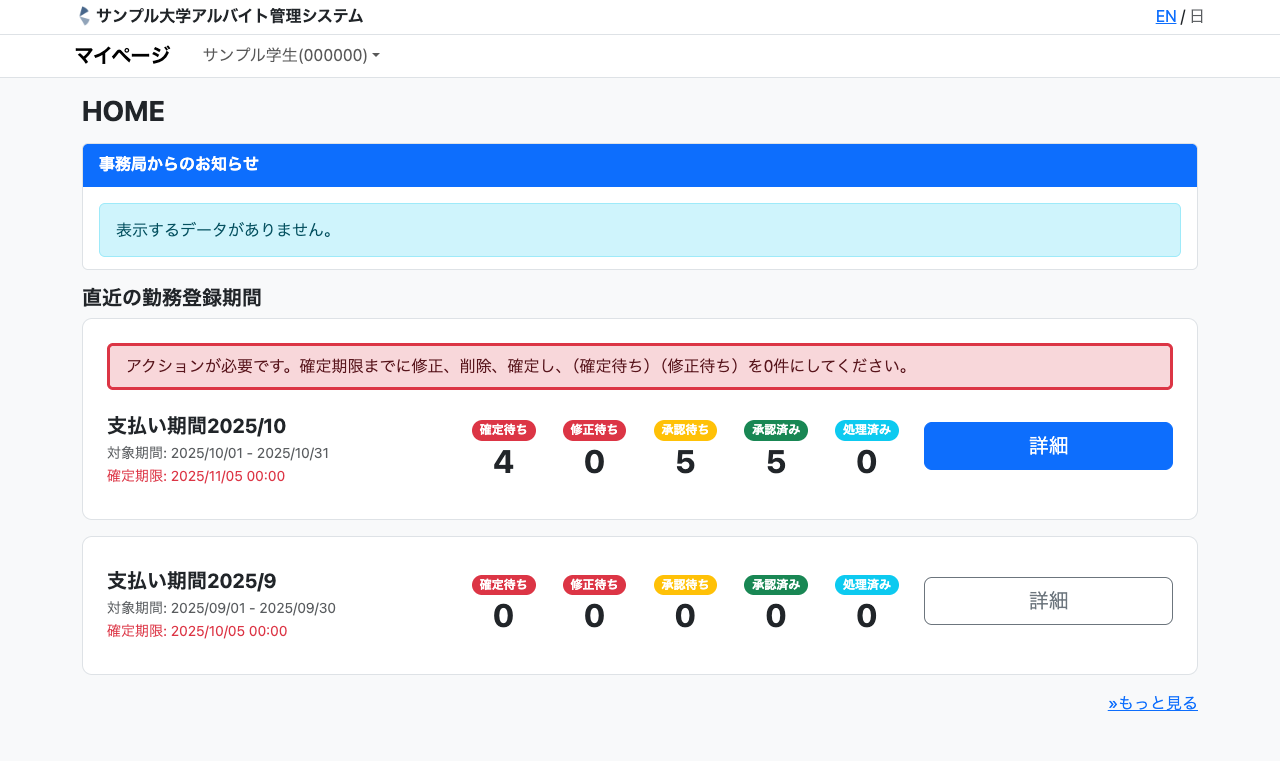Switch interface language to EN

(x=1165, y=16)
